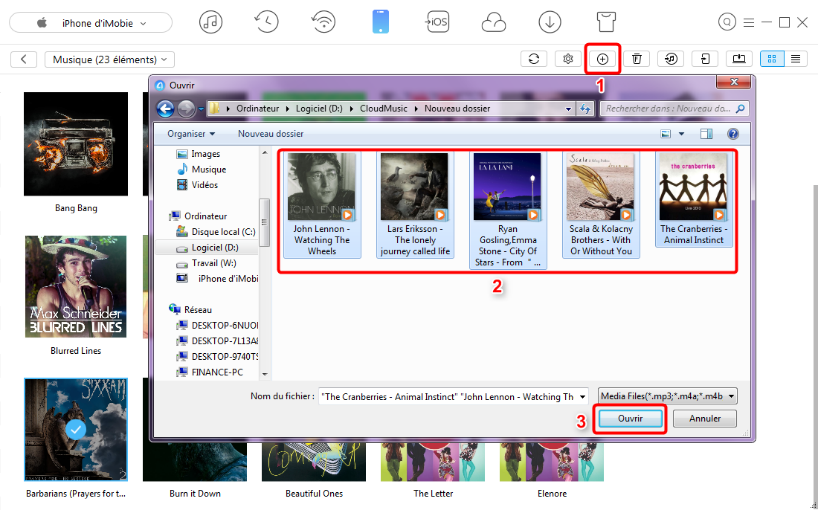Open the Wi-Fi air backup icon
The width and height of the screenshot is (818, 510).
click(323, 22)
